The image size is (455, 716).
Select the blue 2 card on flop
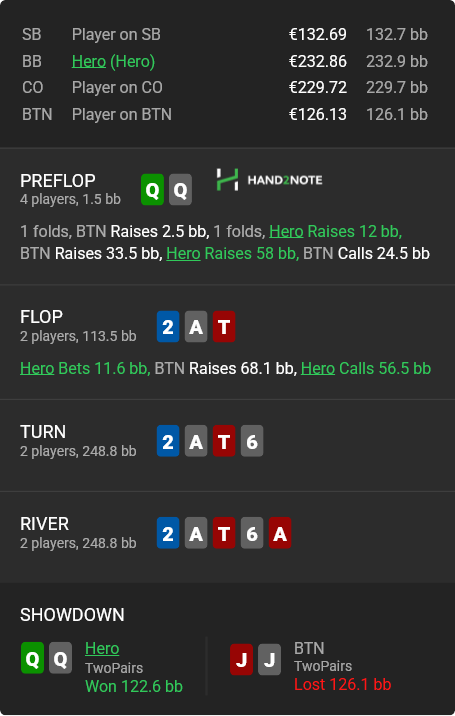point(168,326)
